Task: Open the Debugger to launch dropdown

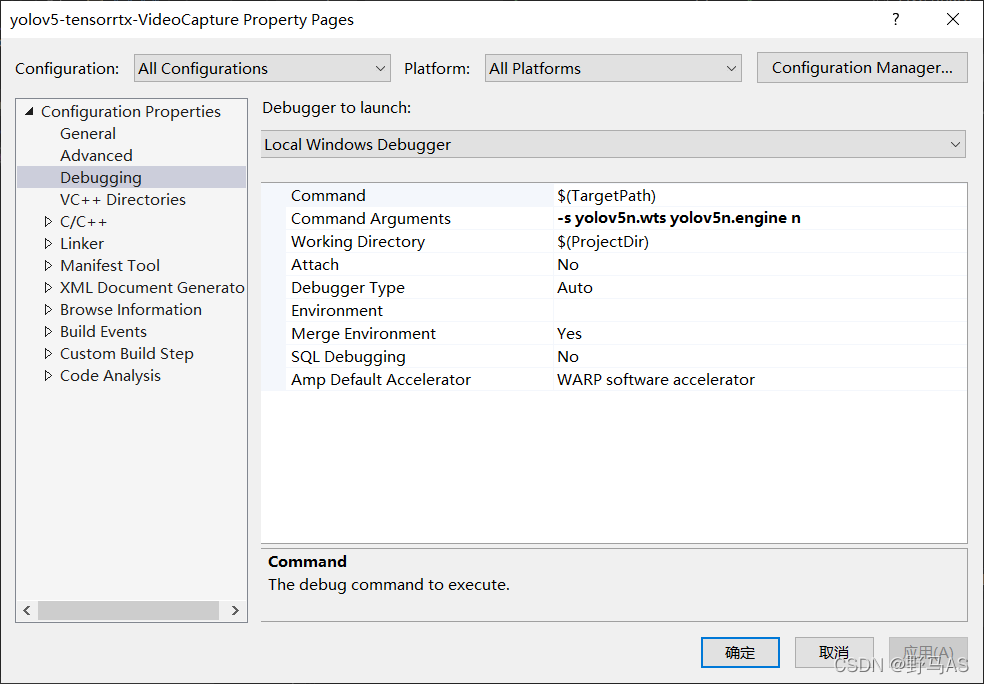Action: point(613,145)
